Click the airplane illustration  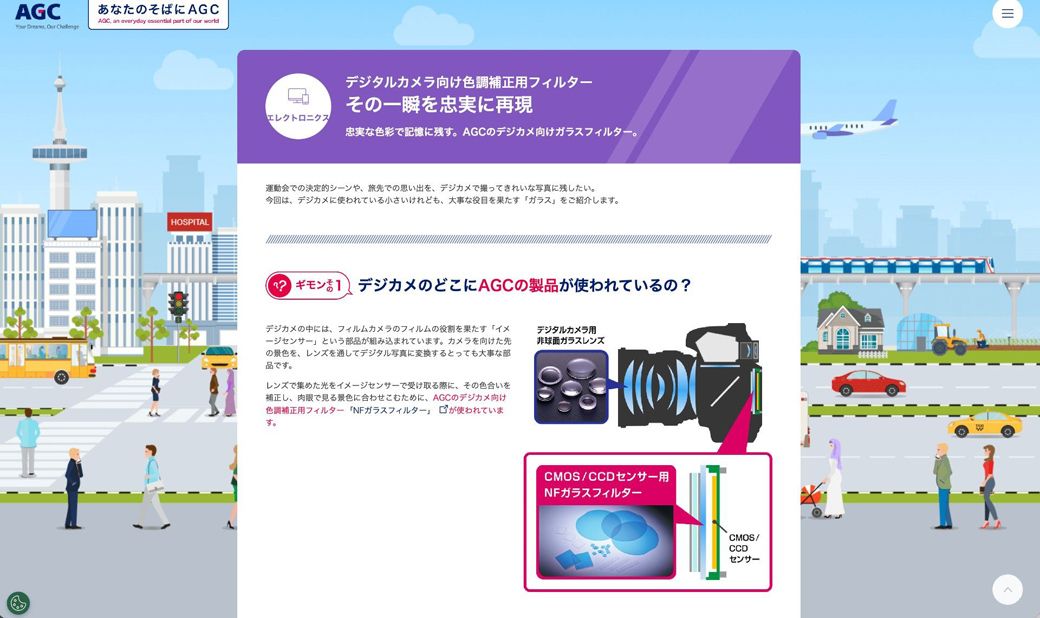[x=851, y=120]
